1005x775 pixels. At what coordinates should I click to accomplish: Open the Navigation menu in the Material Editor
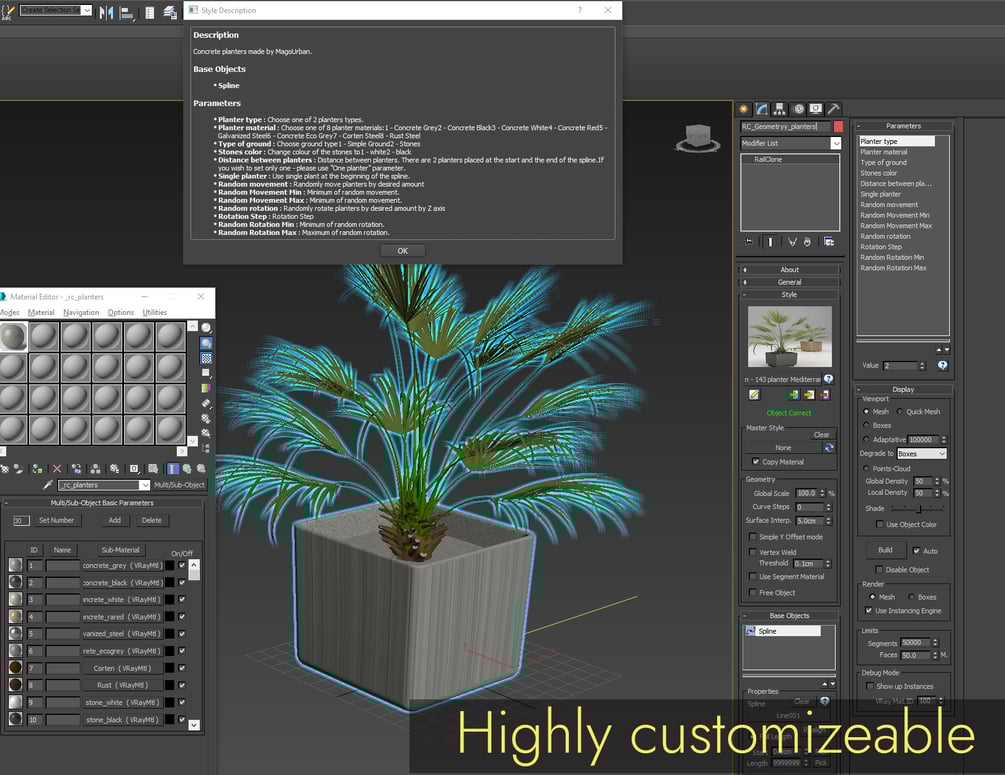[81, 313]
